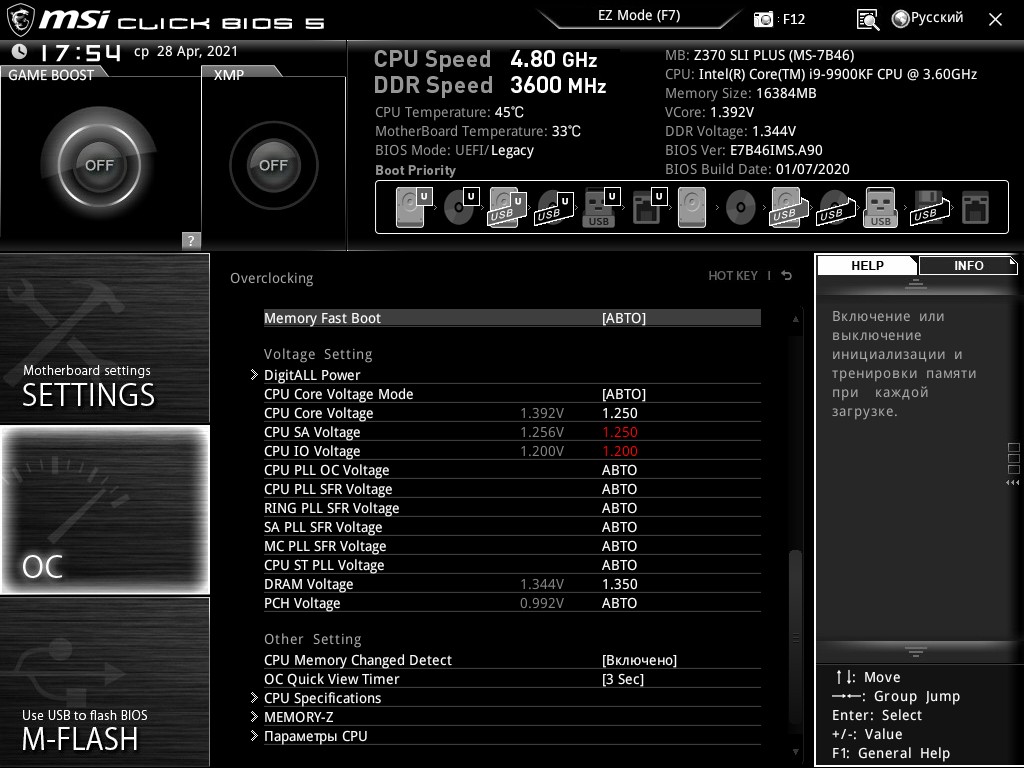Click scrollbar up arrow in settings list
This screenshot has height=768, width=1024.
tap(795, 319)
